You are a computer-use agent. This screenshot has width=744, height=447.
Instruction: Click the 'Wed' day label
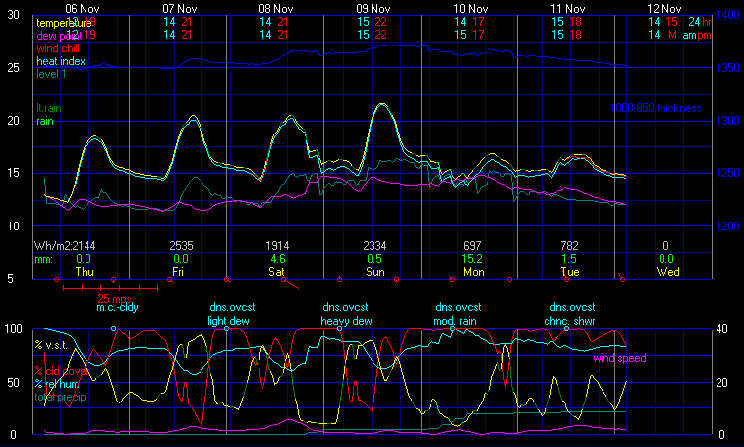[x=668, y=272]
